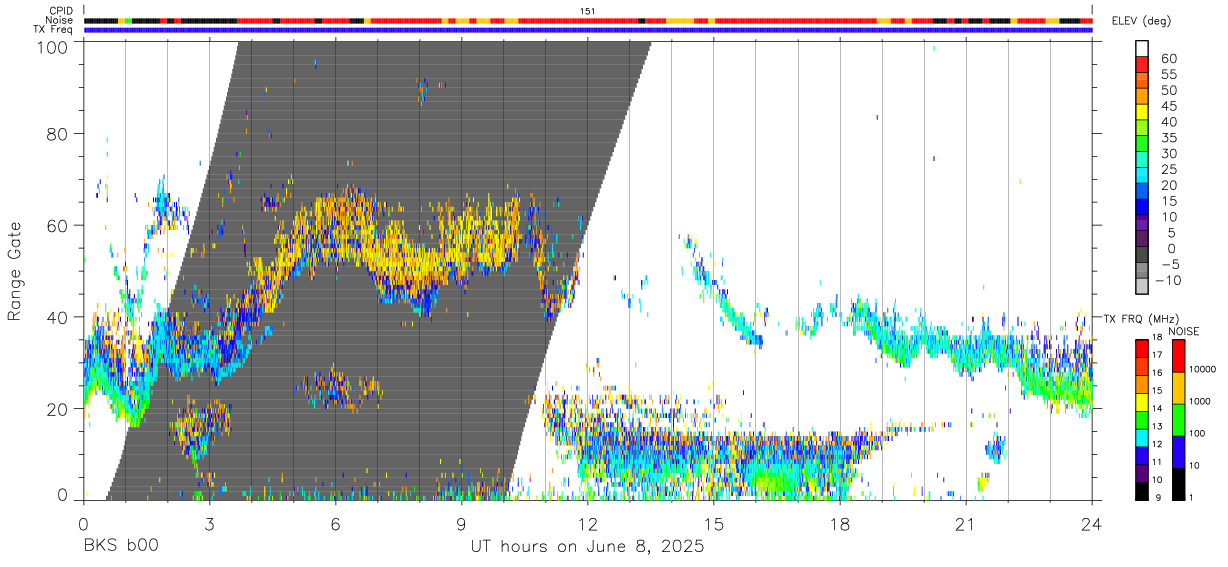Click the 45 label on elevation colorbar
1228x567 pixels.
tap(1168, 106)
